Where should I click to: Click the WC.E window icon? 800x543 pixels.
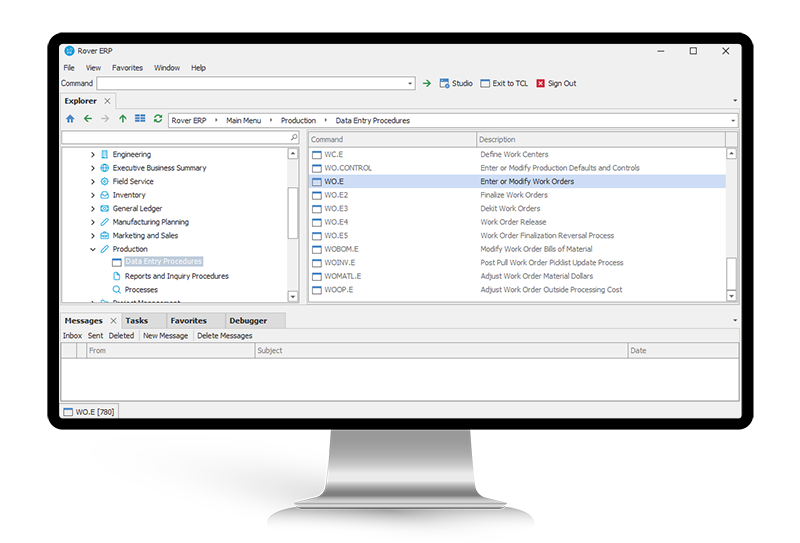pyautogui.click(x=317, y=155)
